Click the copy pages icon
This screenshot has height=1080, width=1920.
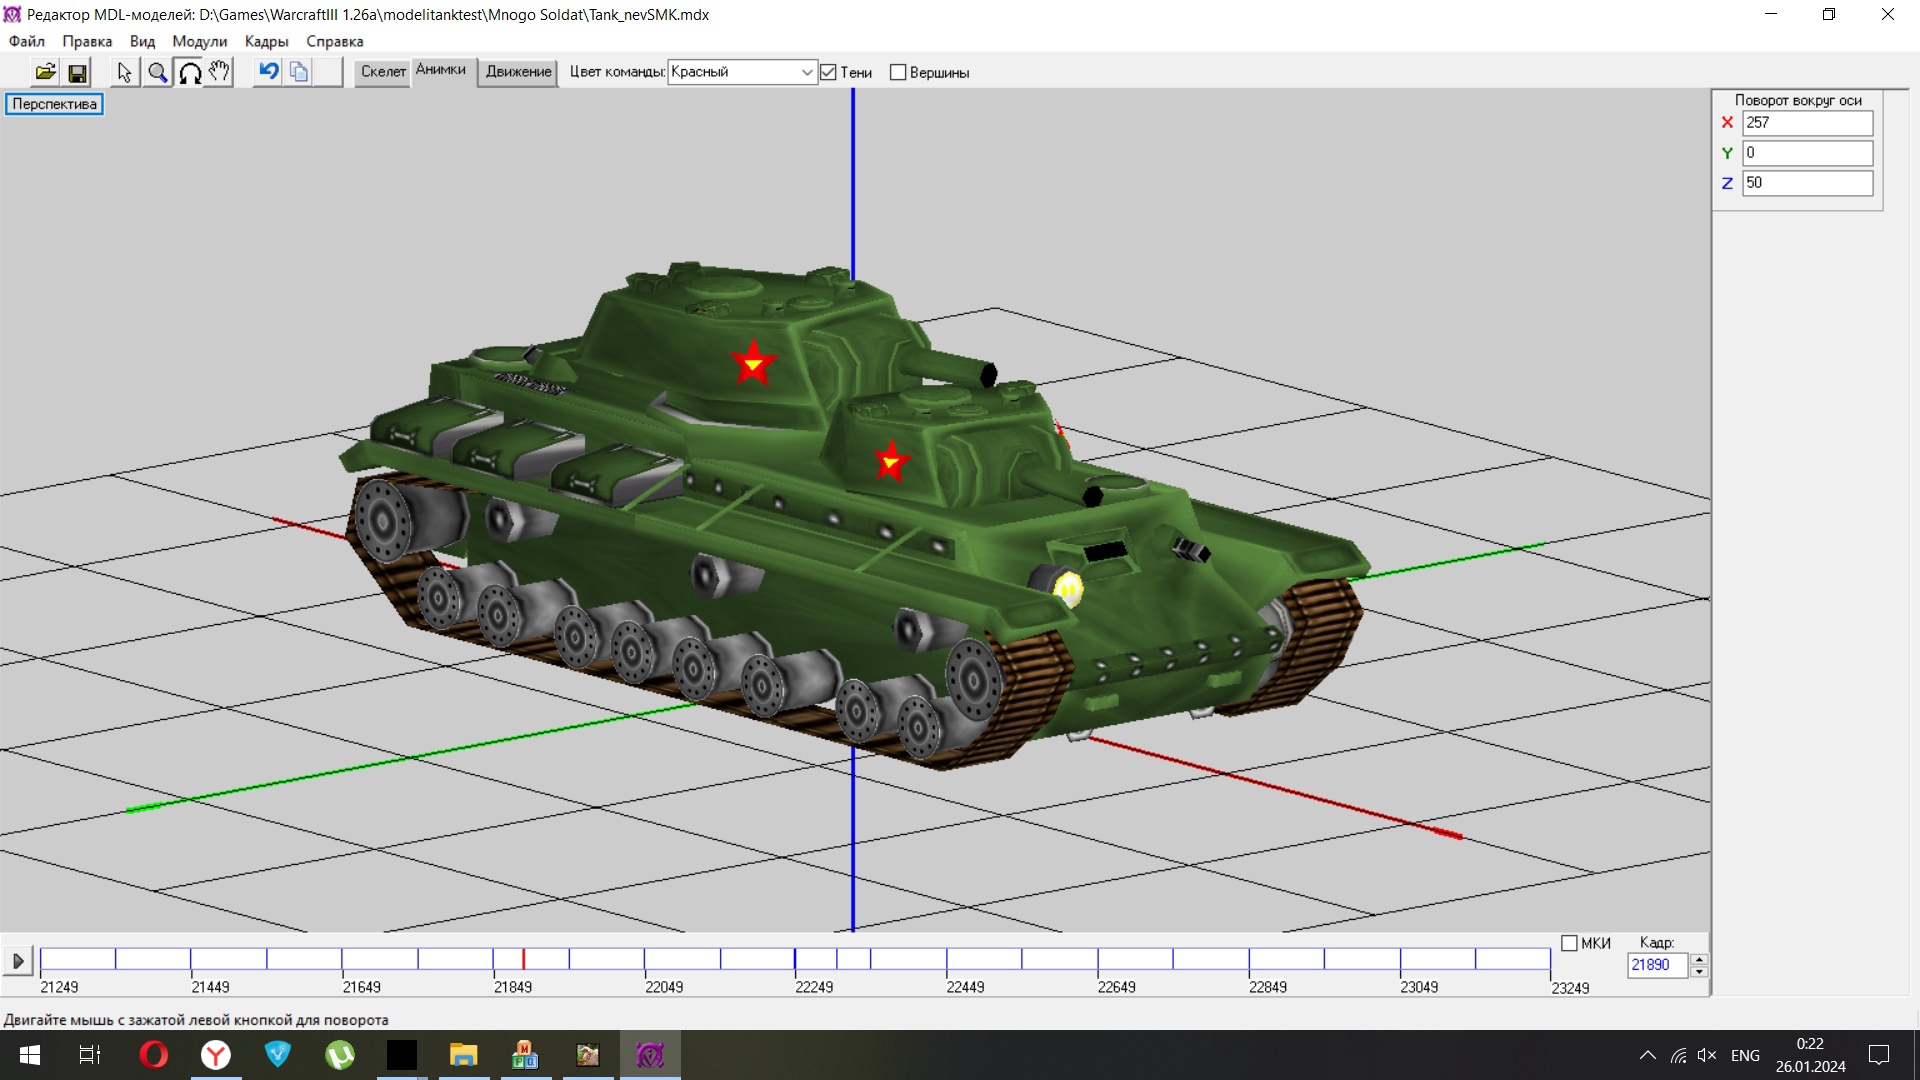pos(298,72)
